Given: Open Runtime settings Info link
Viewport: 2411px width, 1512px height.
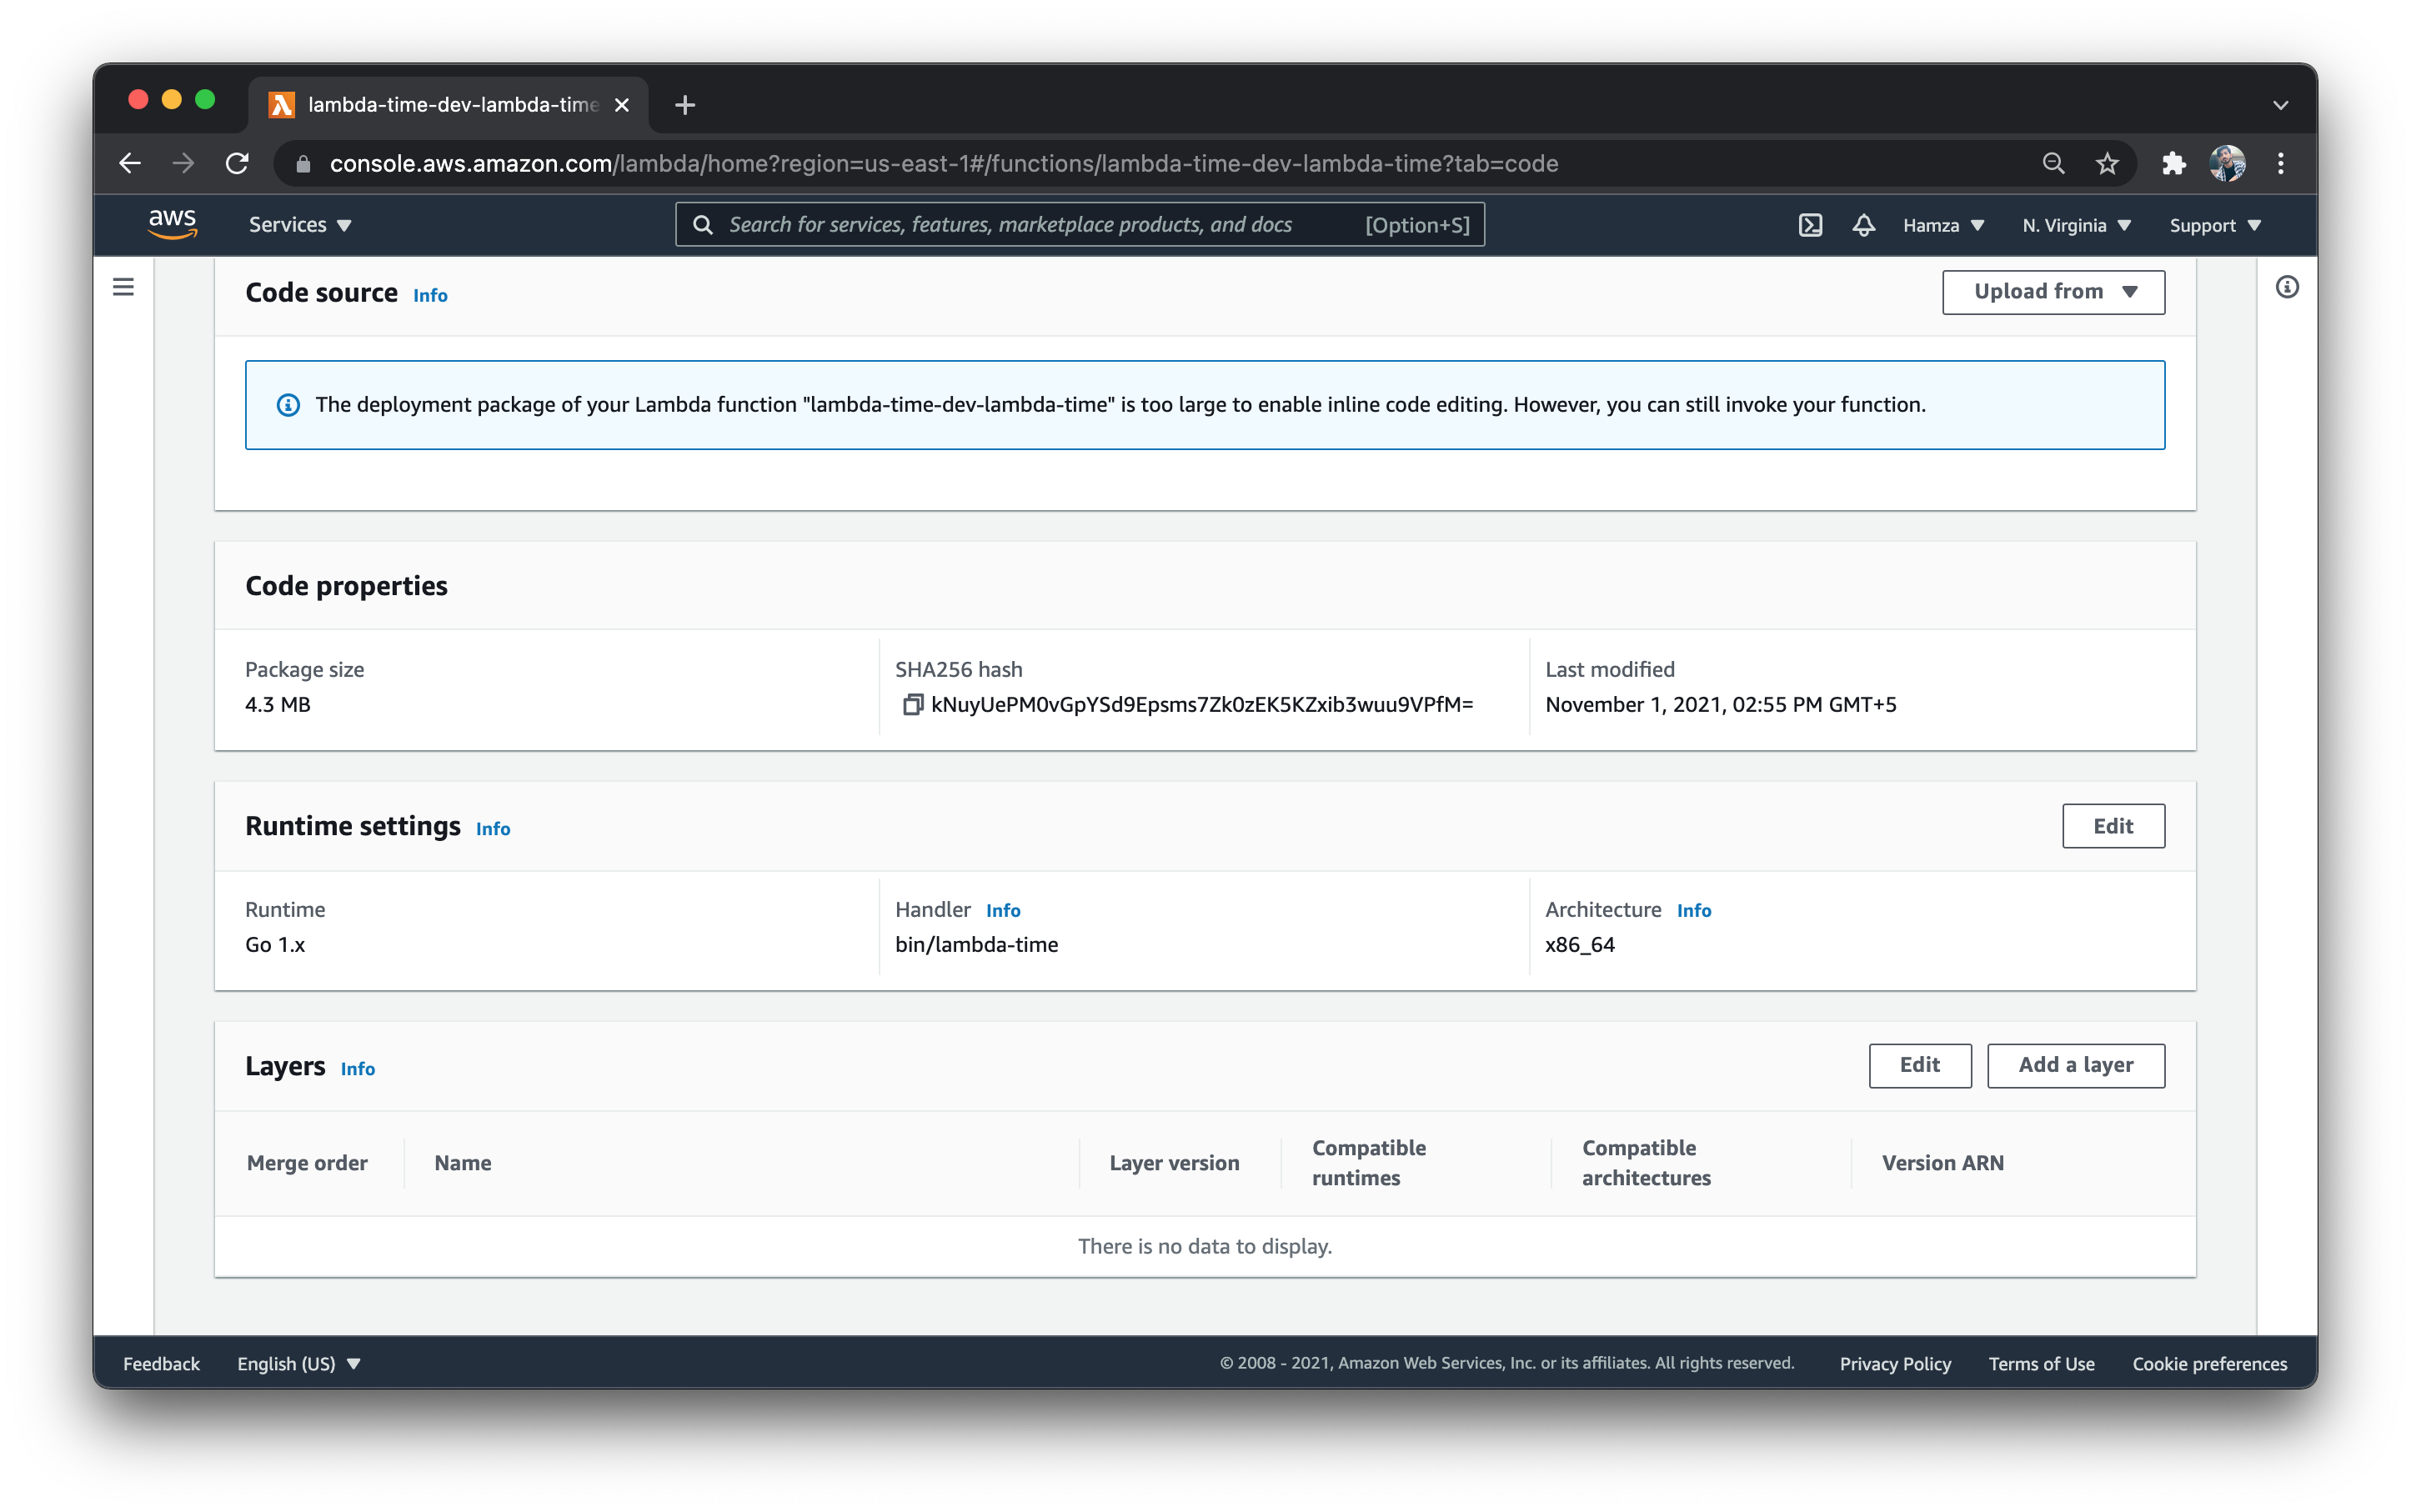Looking at the screenshot, I should (493, 829).
